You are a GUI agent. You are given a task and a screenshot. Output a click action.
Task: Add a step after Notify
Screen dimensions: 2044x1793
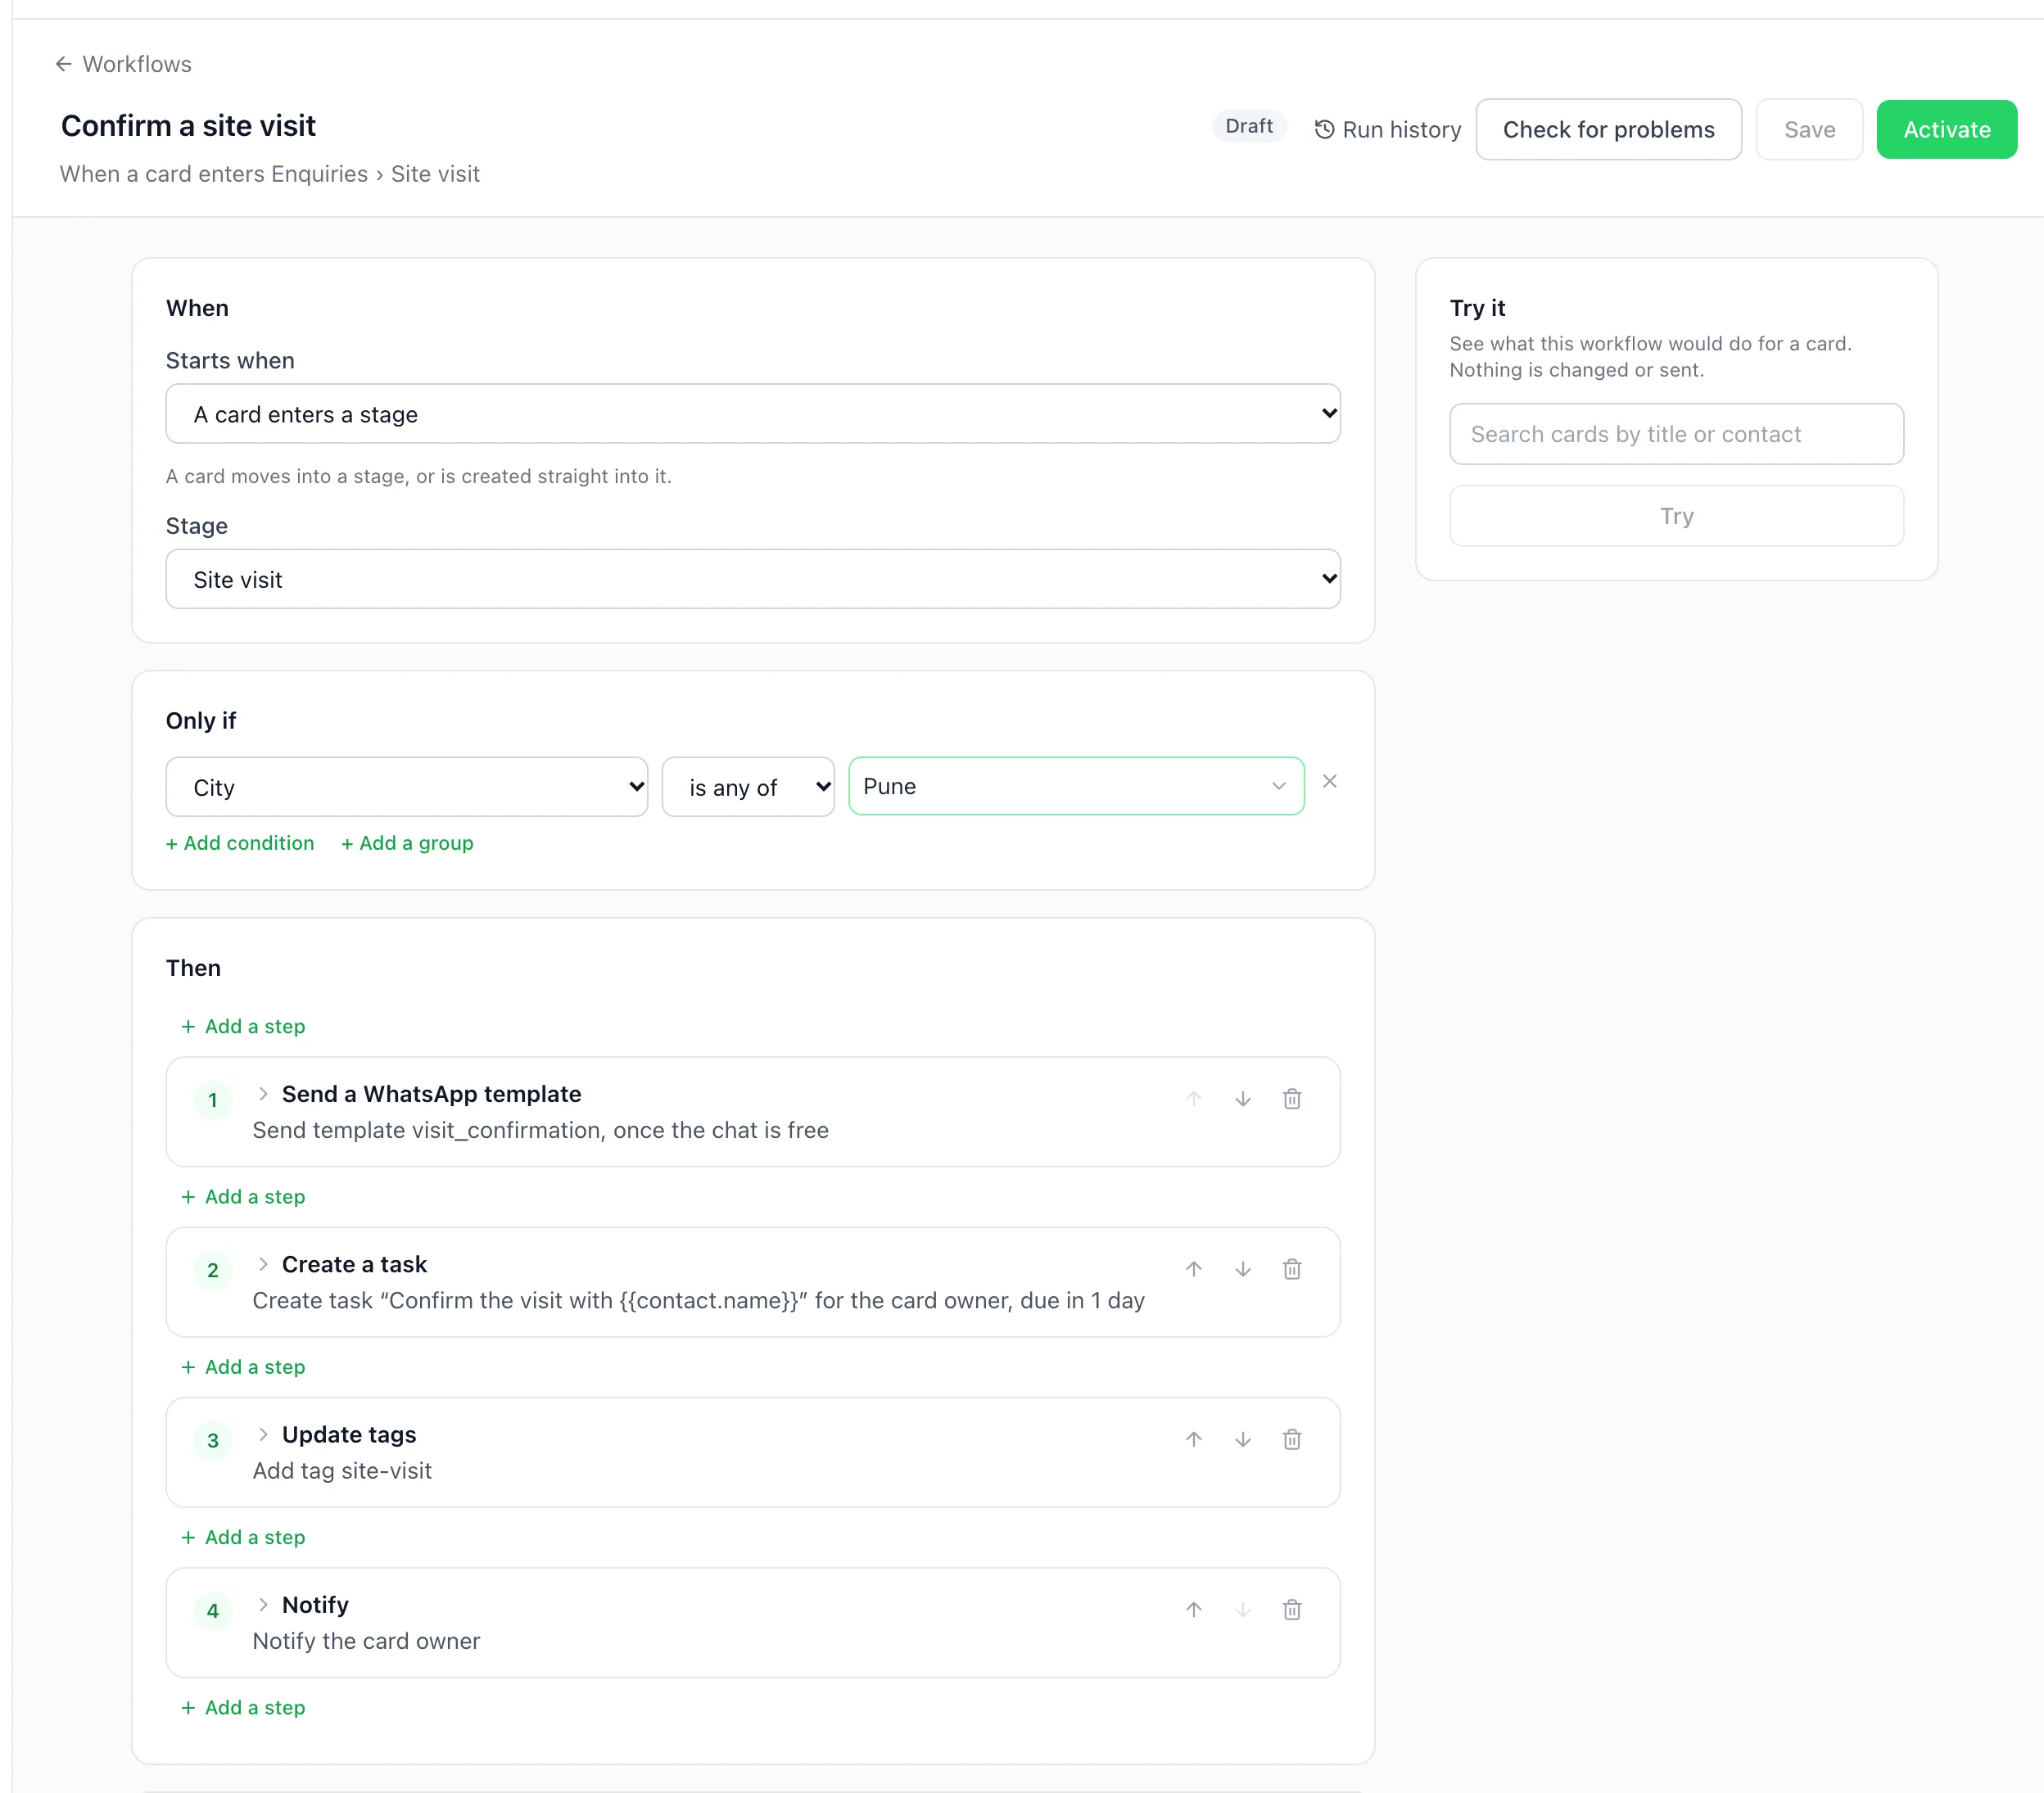coord(243,1707)
